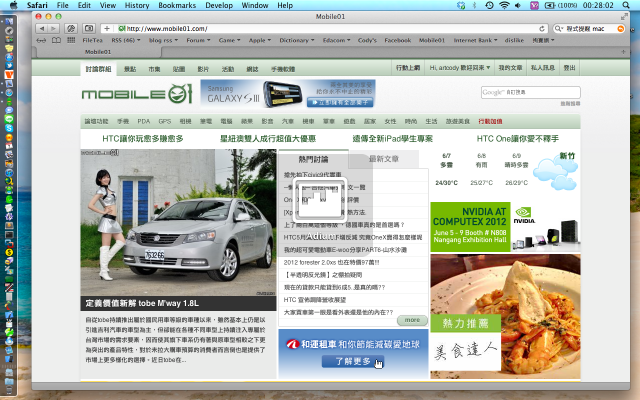The height and width of the screenshot is (400, 640).
Task: Enter full screen with the arrows icon
Action: (624, 17)
